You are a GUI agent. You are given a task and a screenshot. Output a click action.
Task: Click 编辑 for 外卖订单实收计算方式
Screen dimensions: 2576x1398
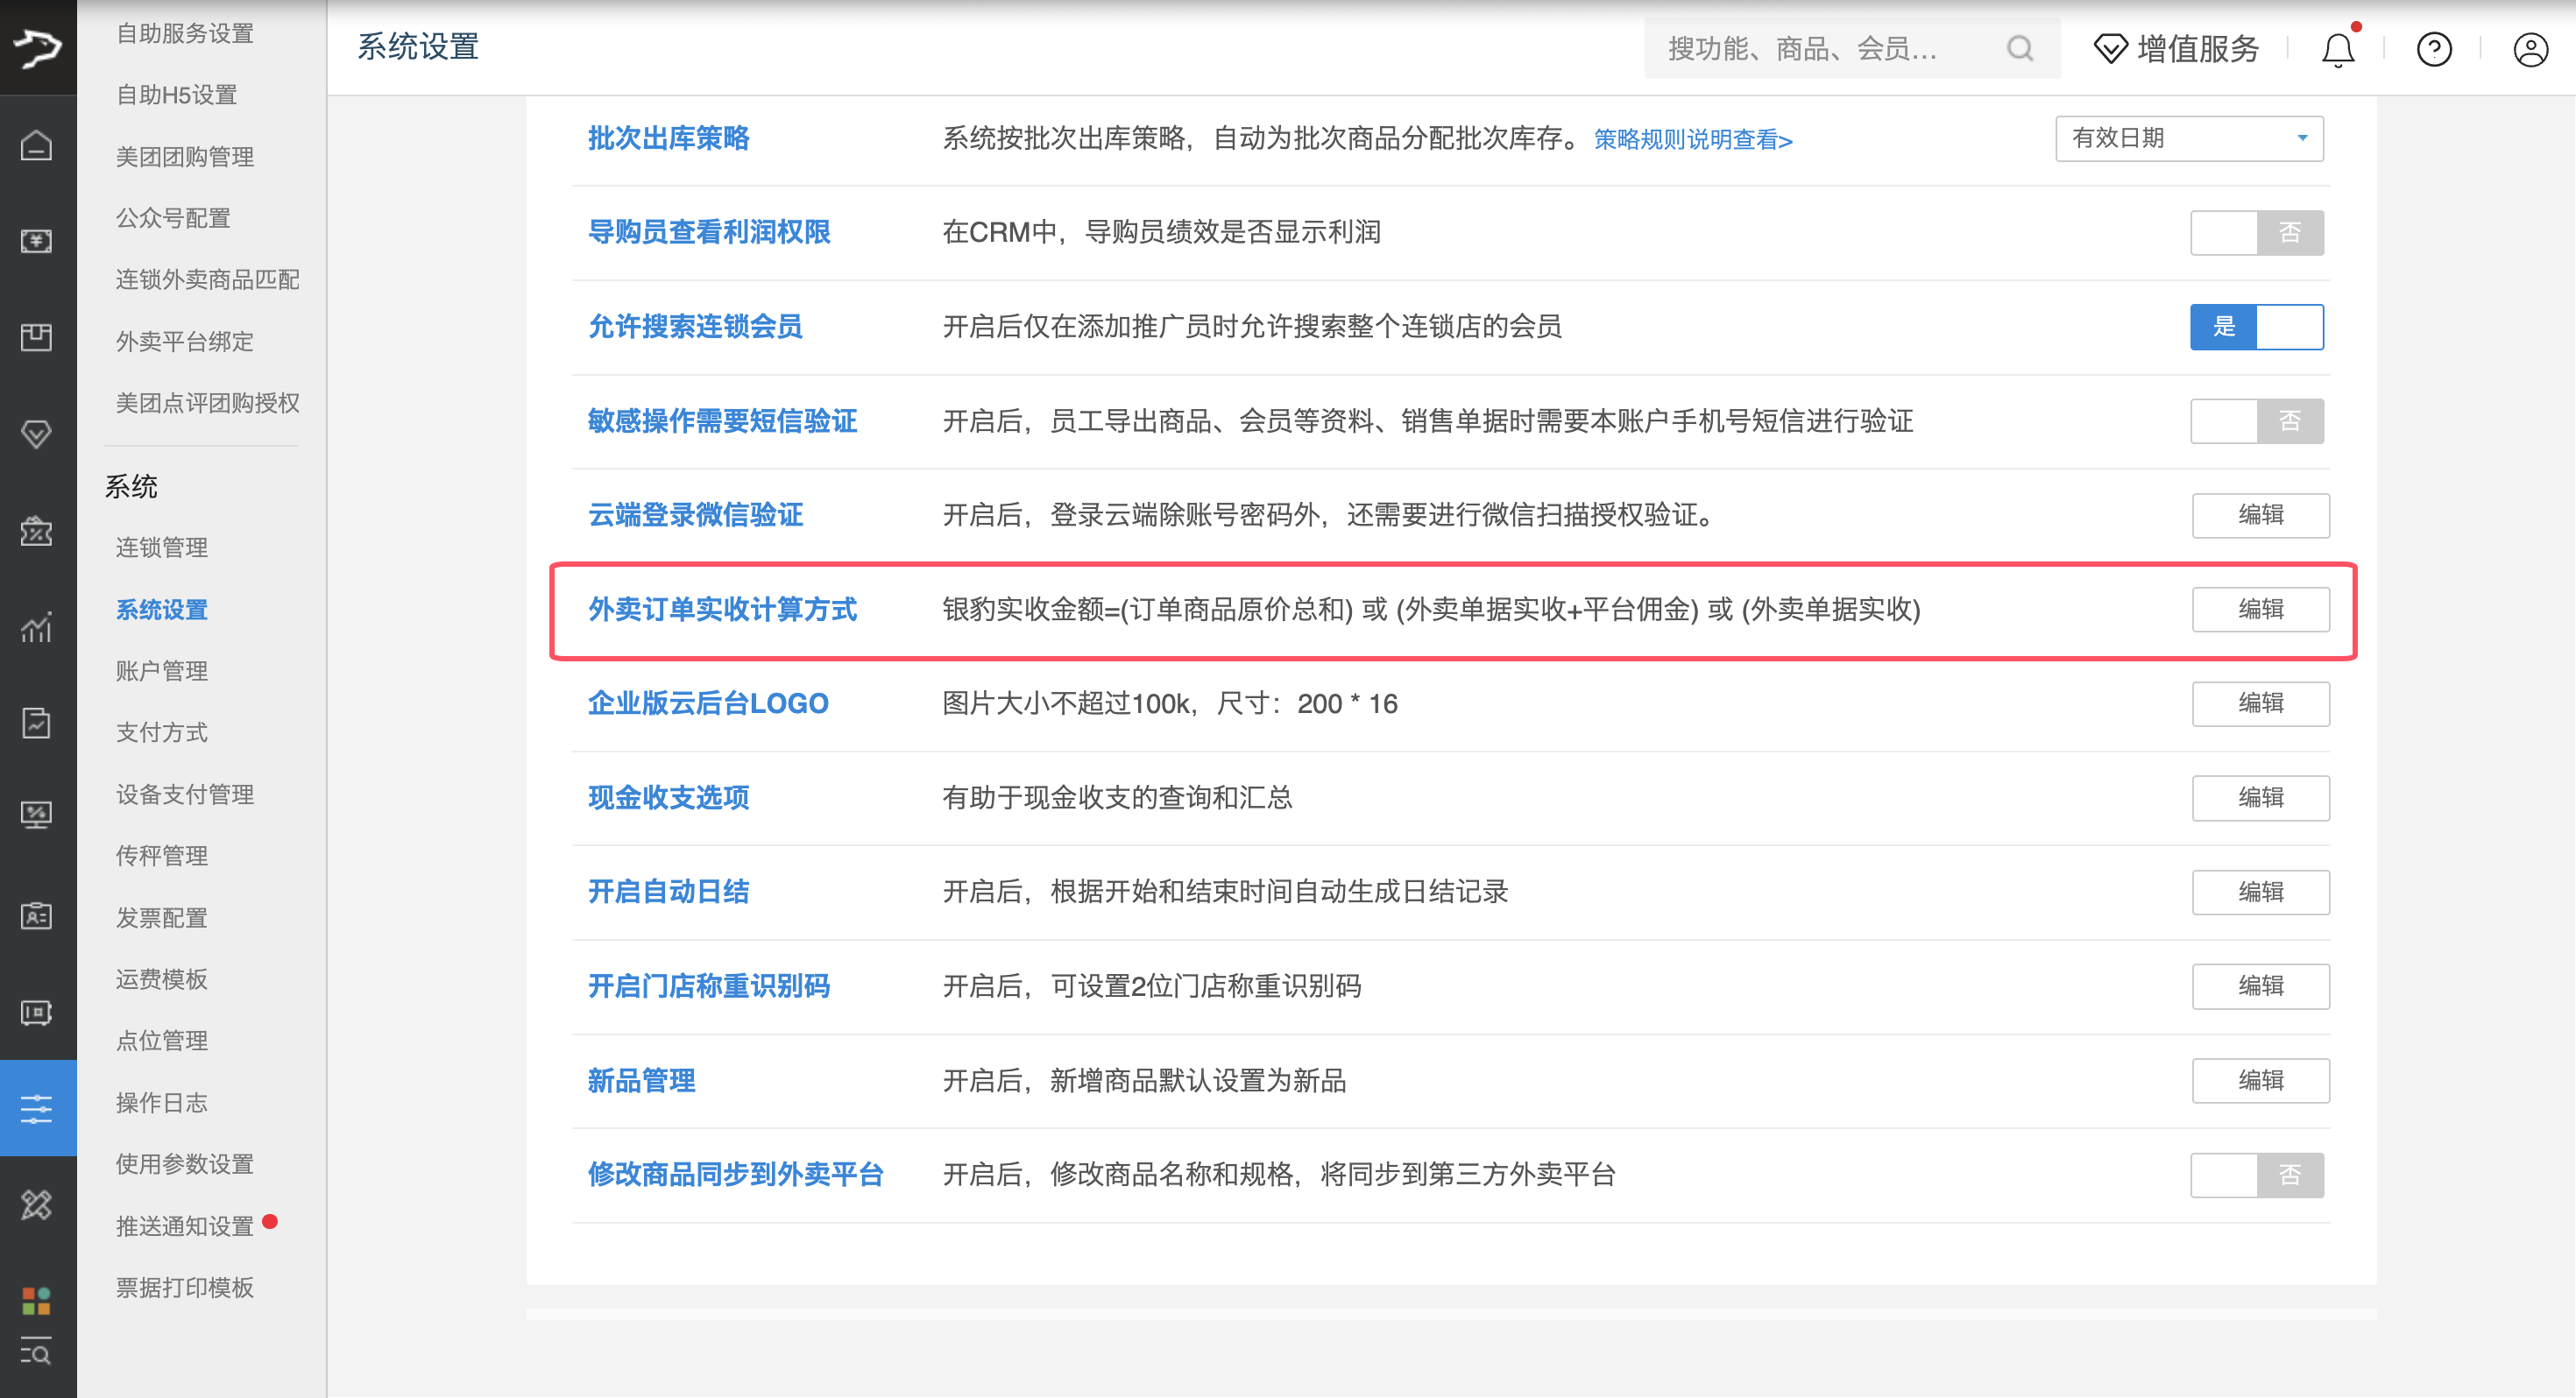click(2260, 609)
